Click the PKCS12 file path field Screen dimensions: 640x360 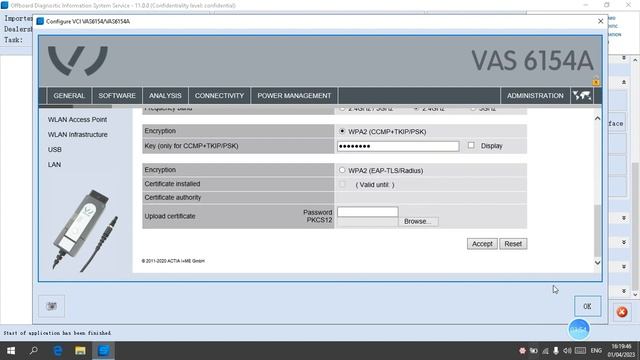[x=367, y=222]
